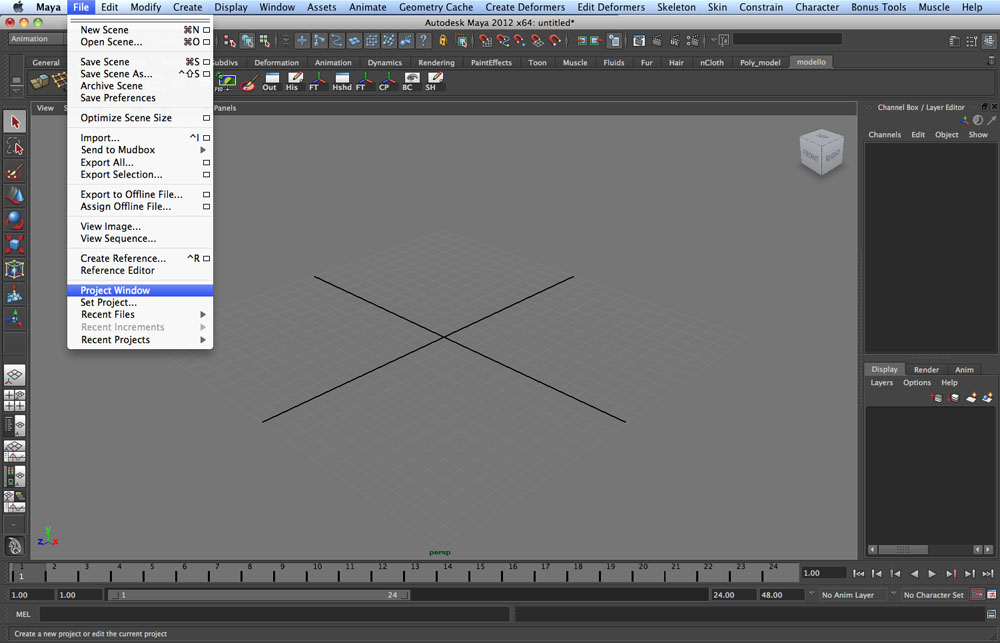Click the Hshd shelf button
The width and height of the screenshot is (1000, 643).
coord(341,81)
